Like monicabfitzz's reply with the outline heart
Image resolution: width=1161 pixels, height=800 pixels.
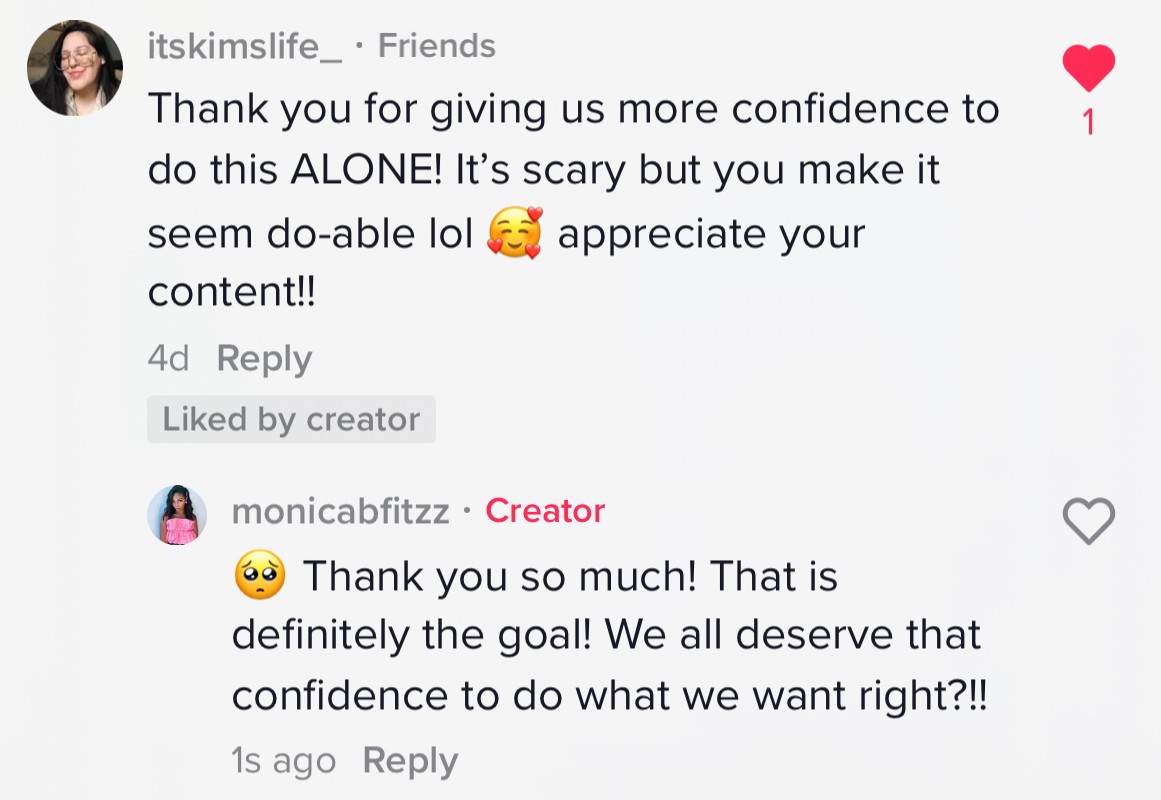pos(1088,522)
